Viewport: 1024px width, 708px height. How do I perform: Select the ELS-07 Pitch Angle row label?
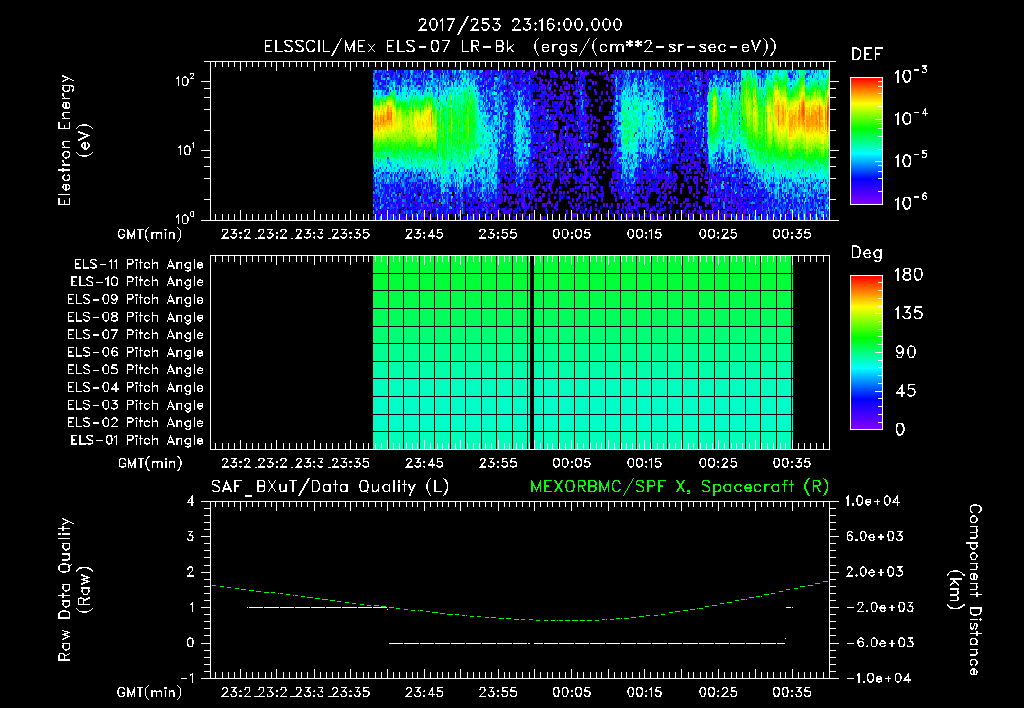pyautogui.click(x=136, y=334)
